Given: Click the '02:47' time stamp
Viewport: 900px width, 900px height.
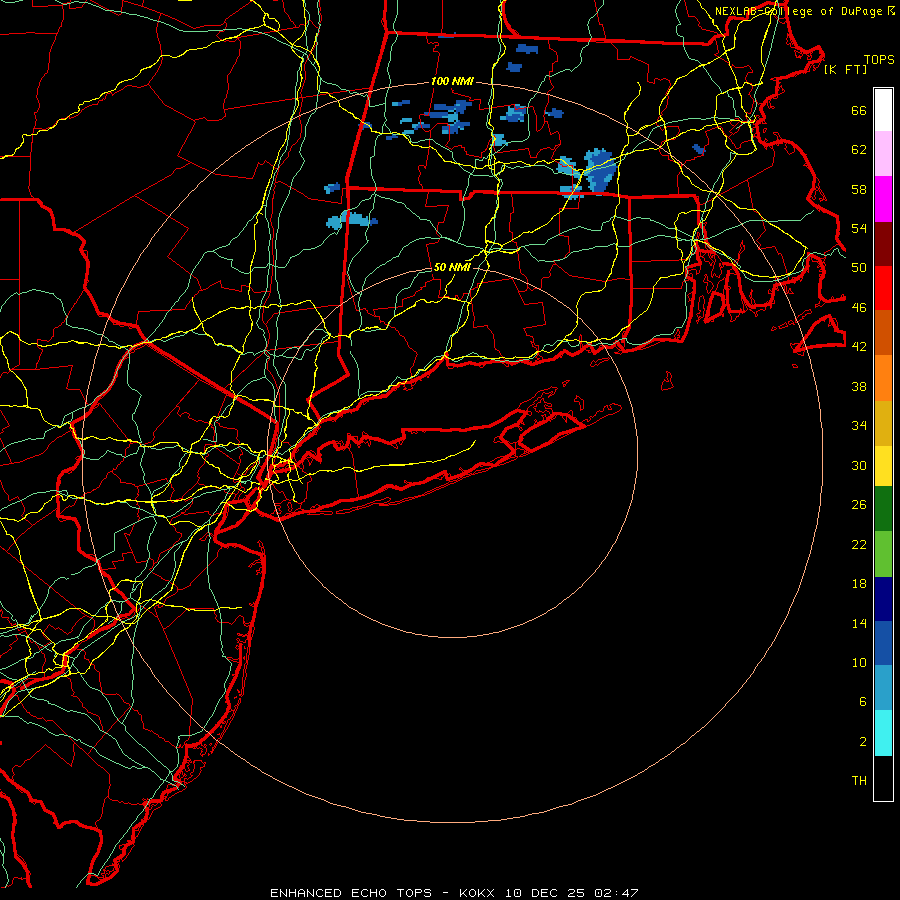Looking at the screenshot, I should (616, 893).
